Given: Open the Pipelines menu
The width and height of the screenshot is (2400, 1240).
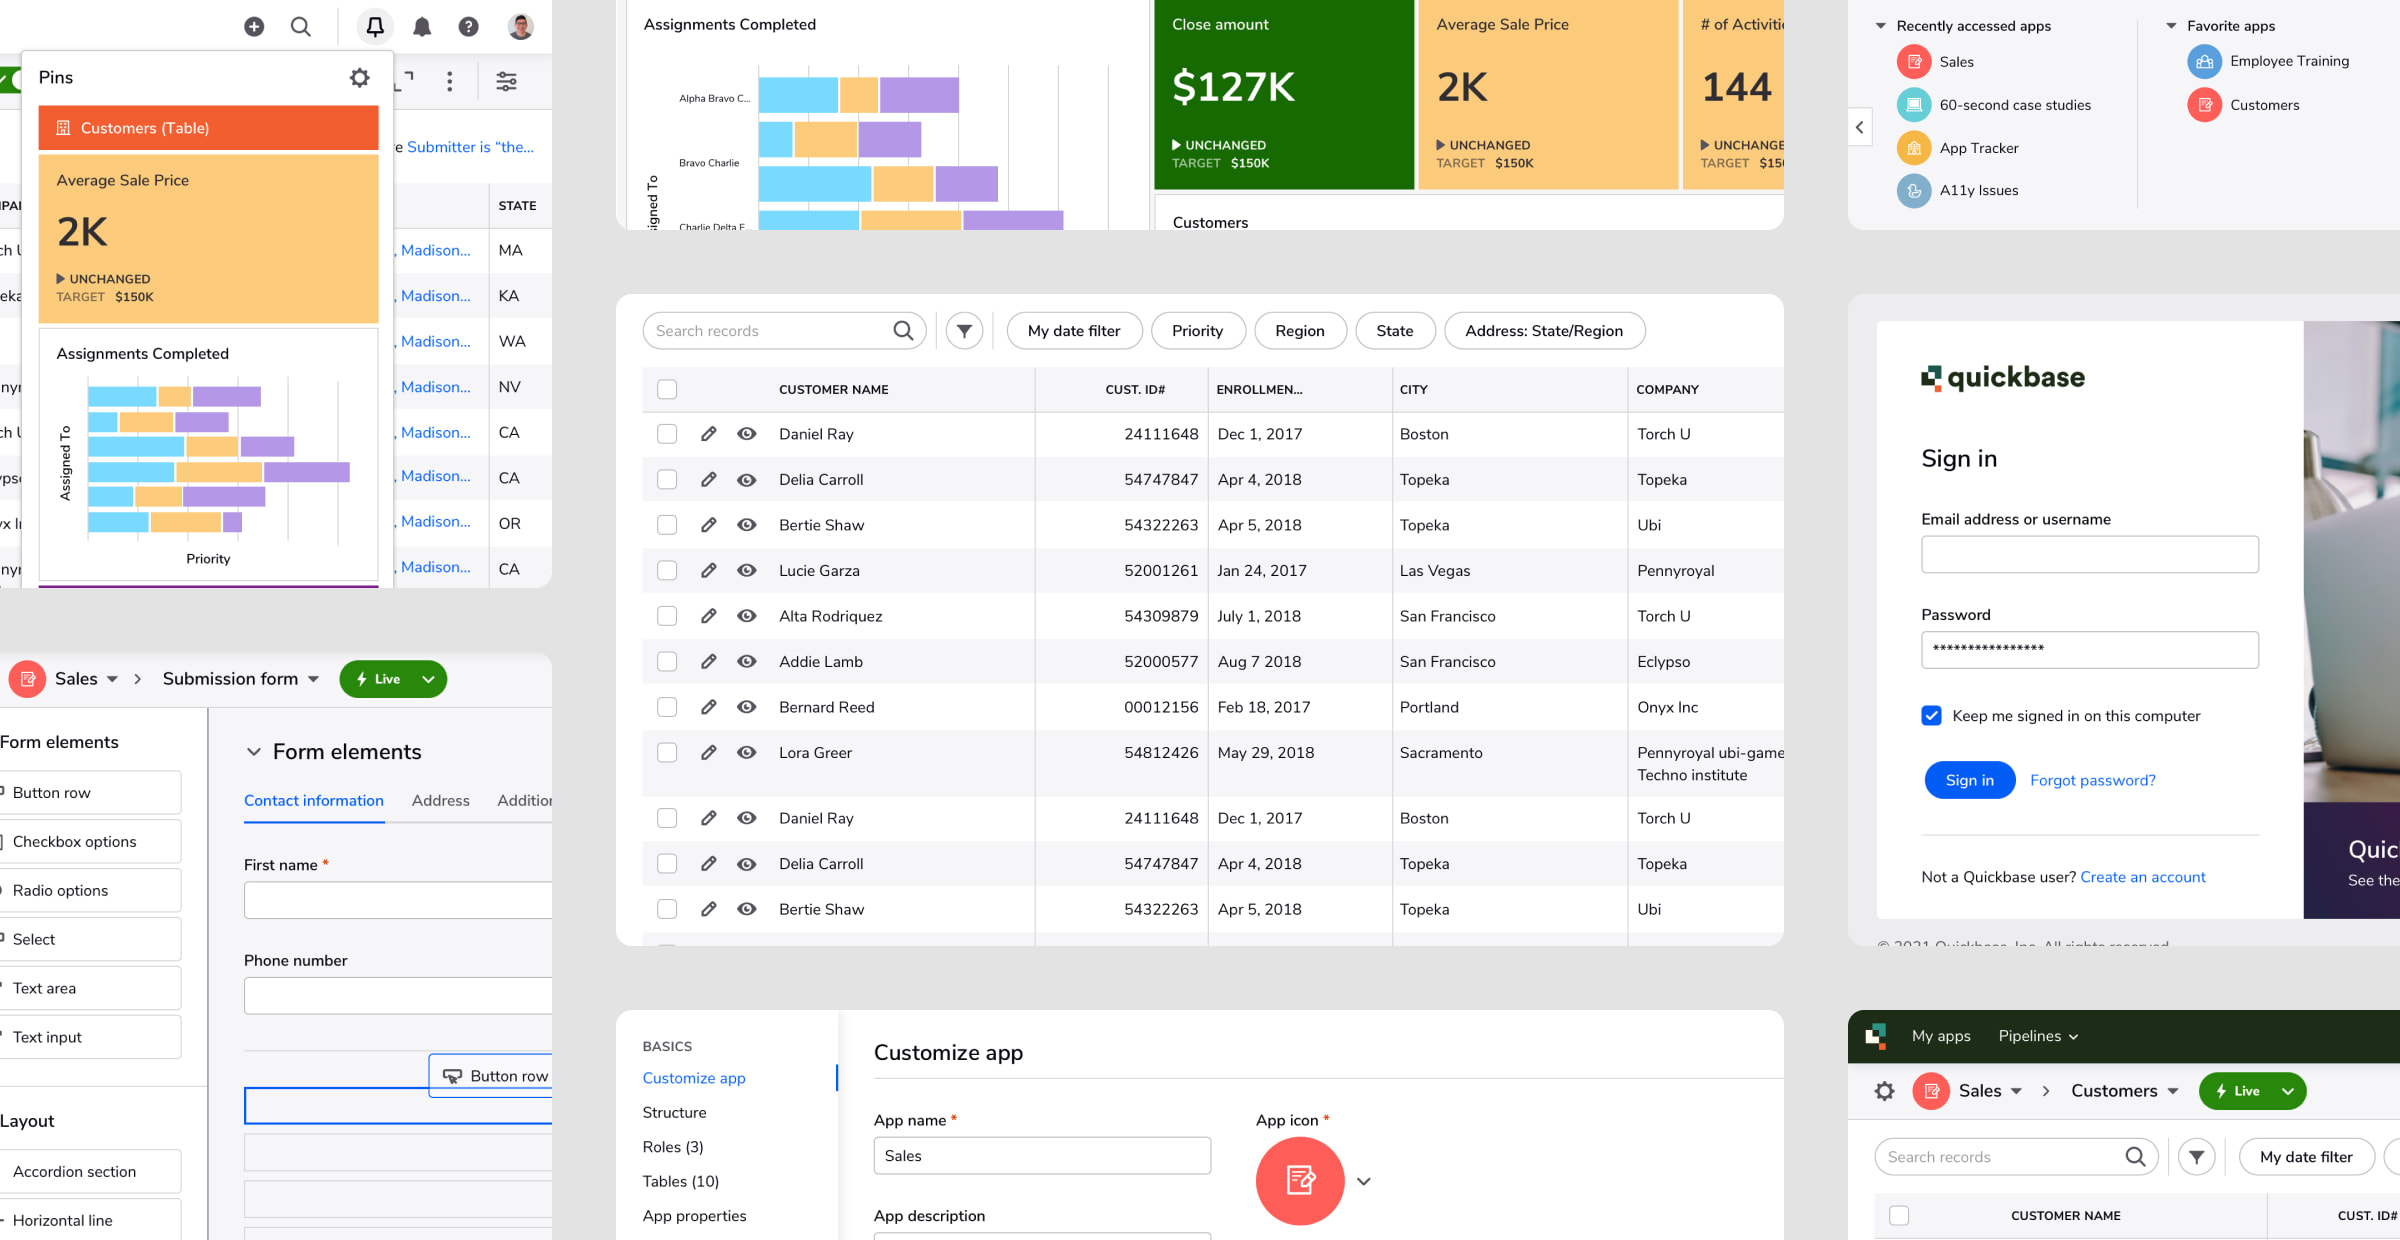Looking at the screenshot, I should click(x=2038, y=1036).
